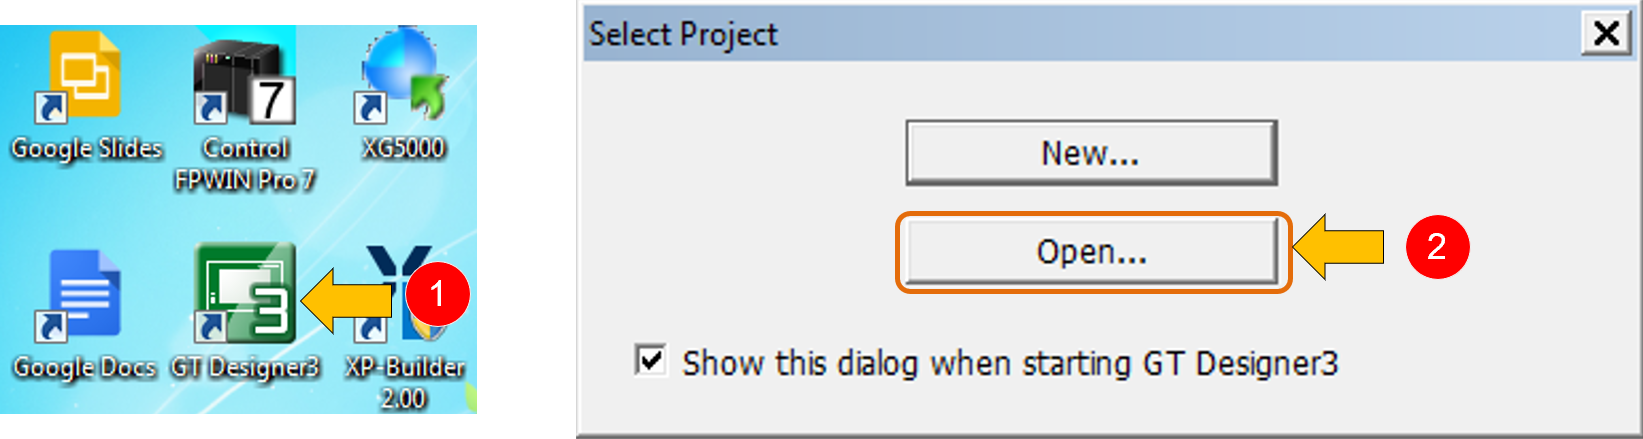
Task: Click the red step 2 circle marker
Action: coord(1437,247)
